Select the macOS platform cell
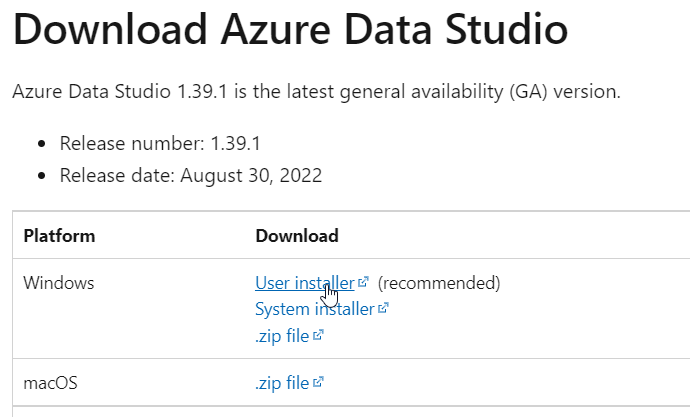The image size is (690, 417). coord(51,382)
